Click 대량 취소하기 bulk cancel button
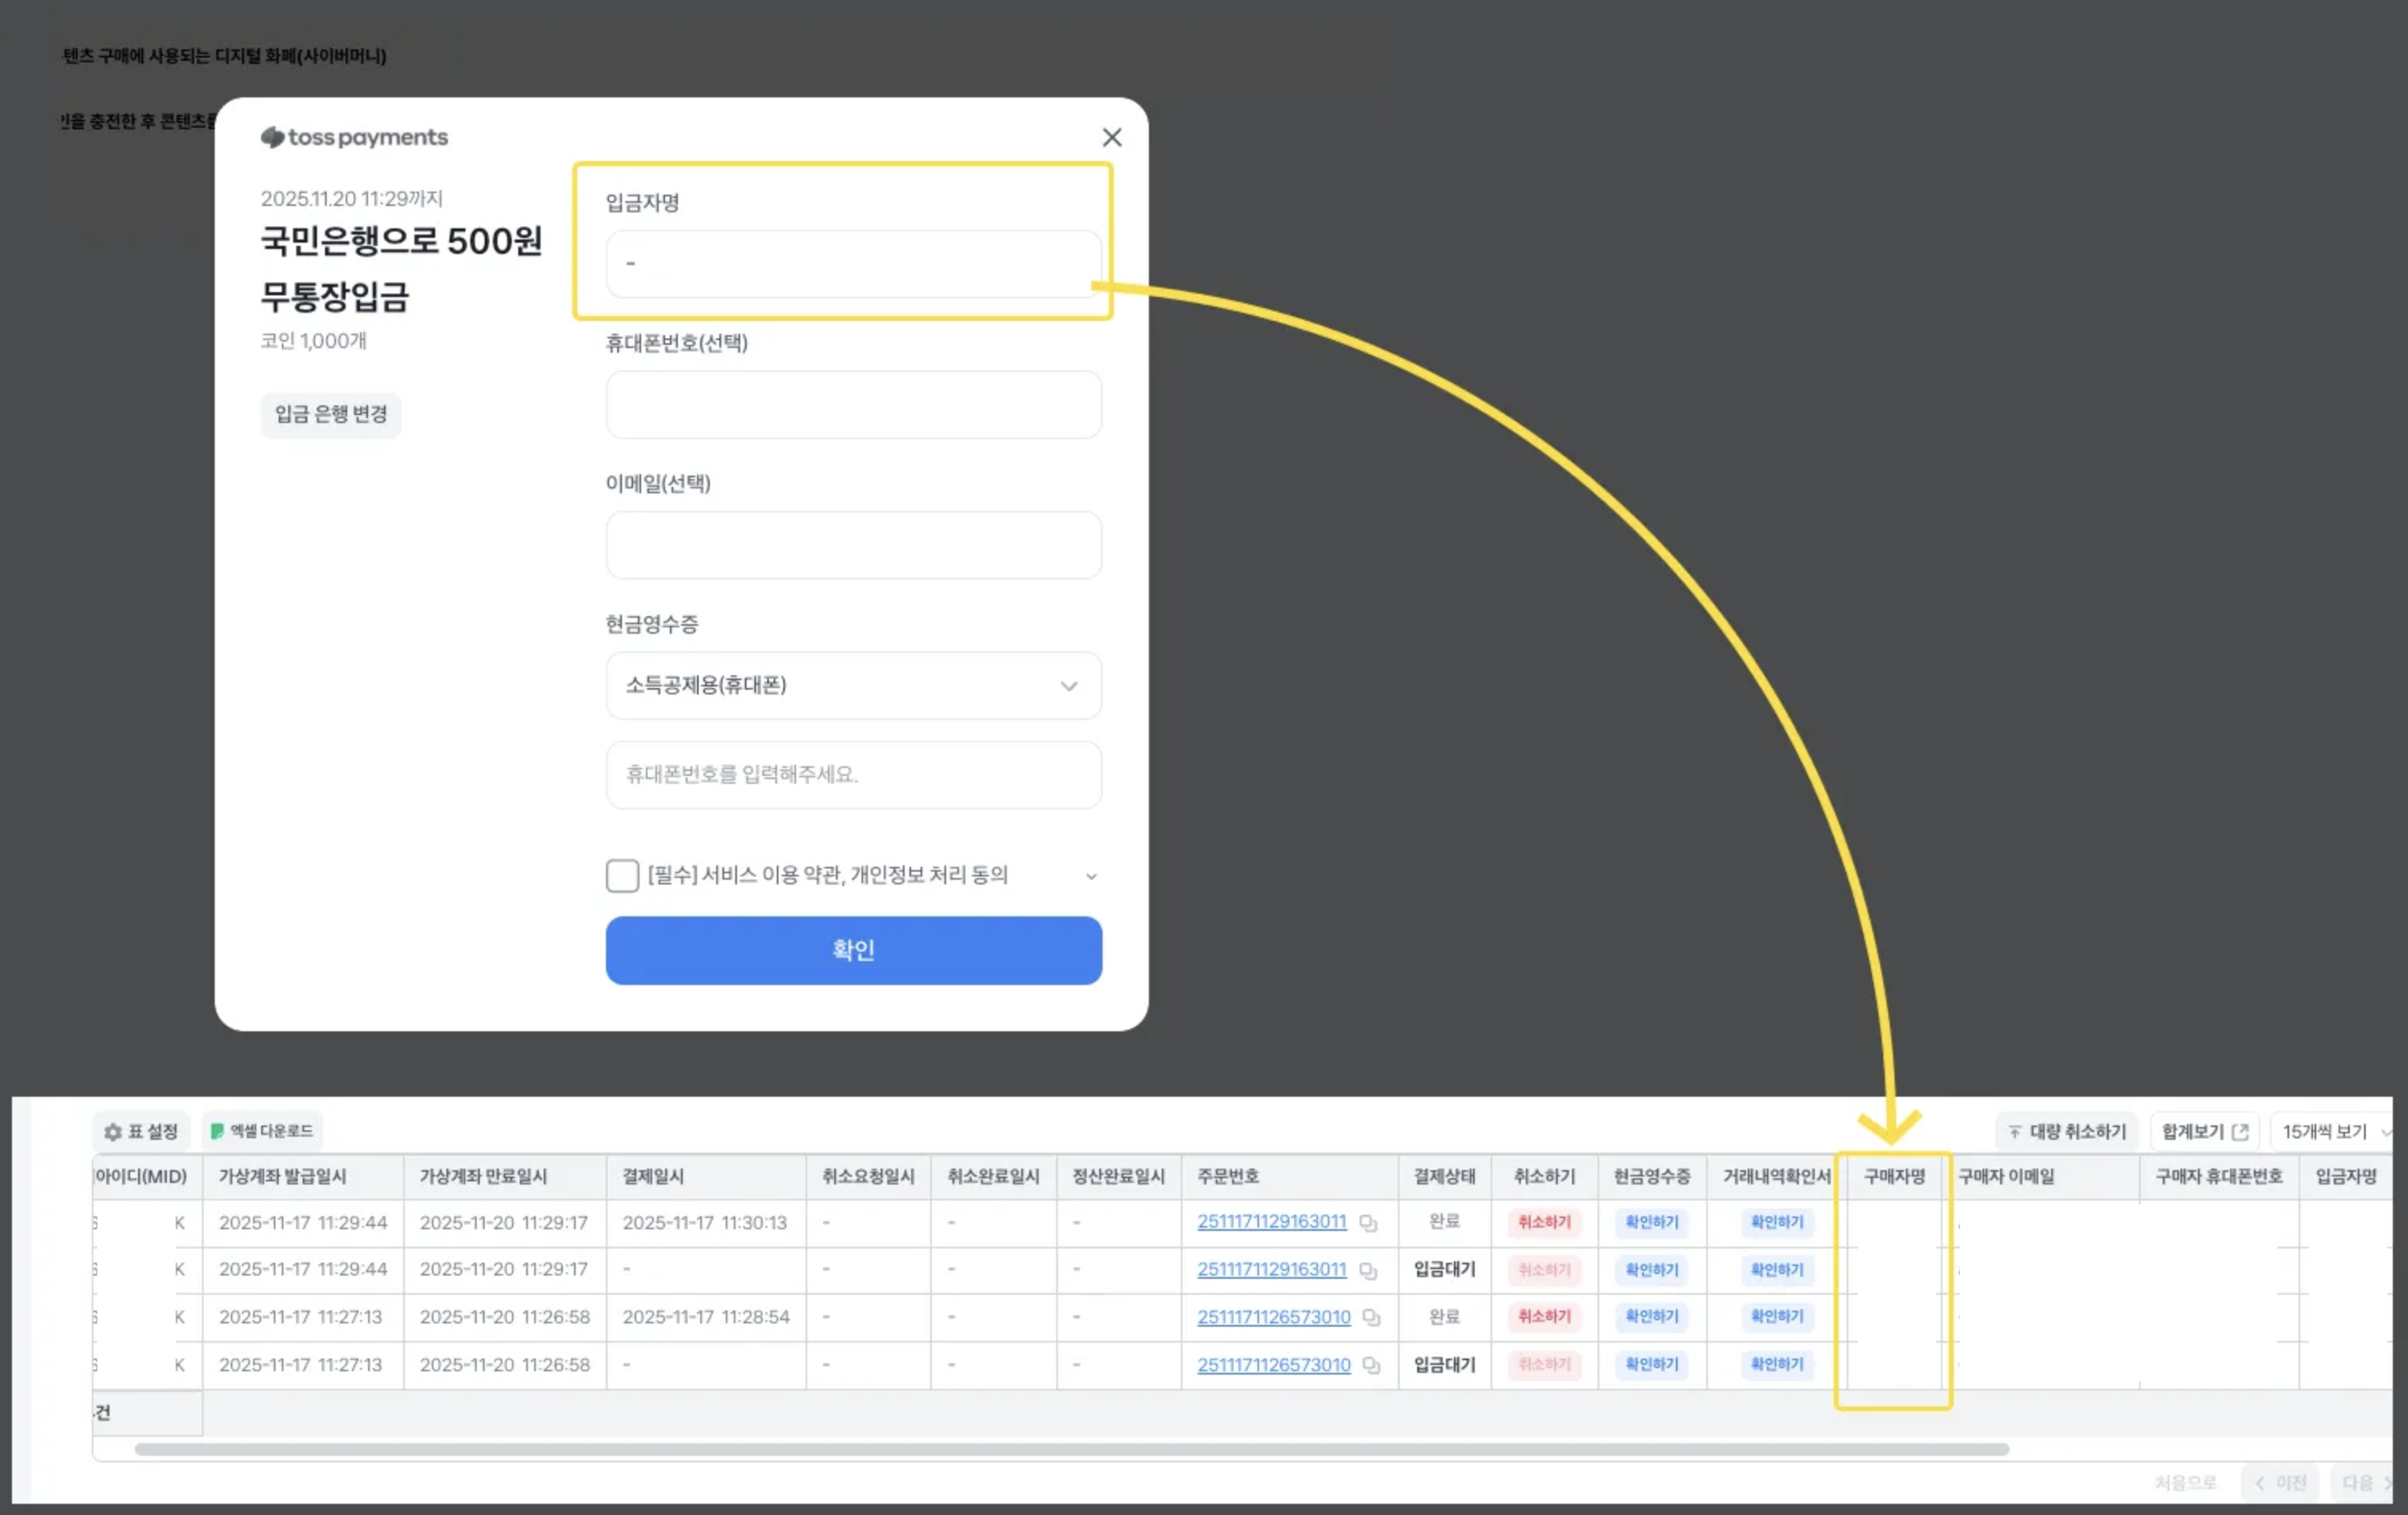The width and height of the screenshot is (2408, 1515). pos(2066,1131)
